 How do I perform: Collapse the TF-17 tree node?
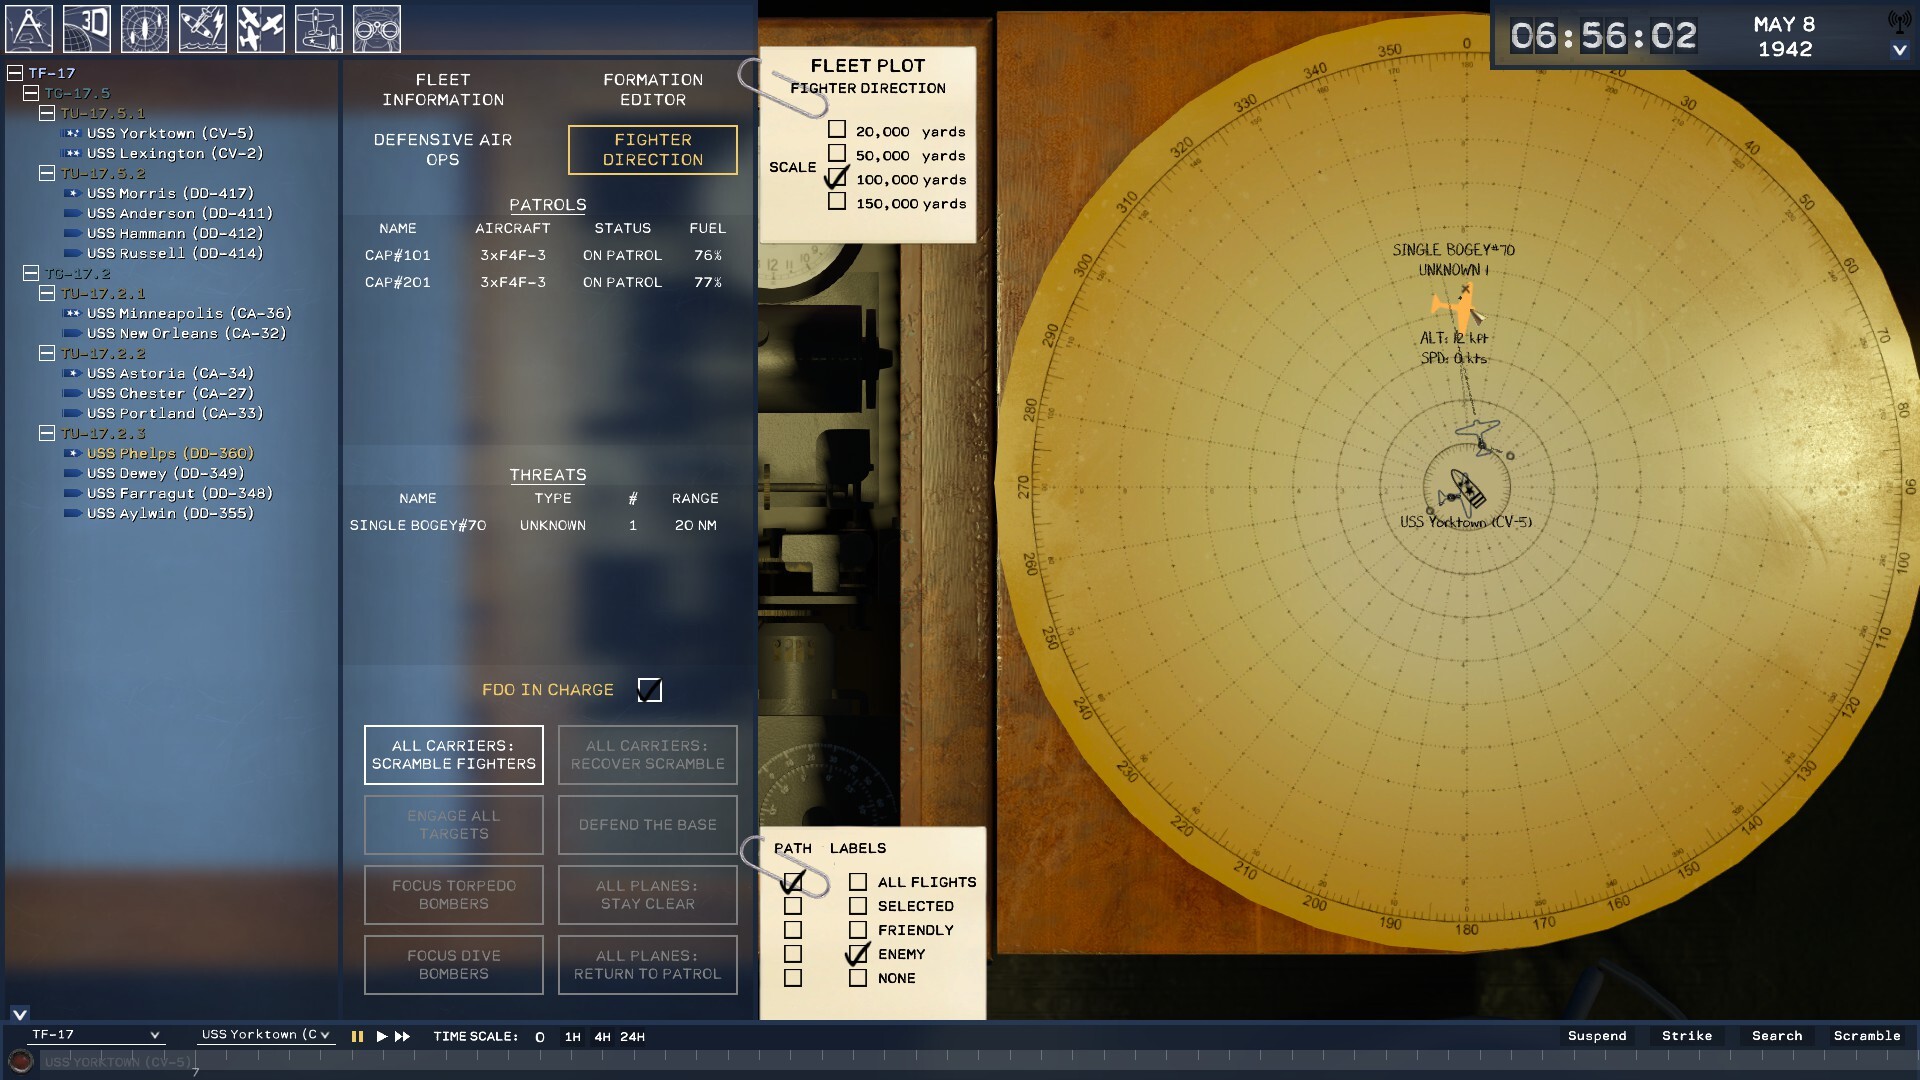(x=15, y=73)
